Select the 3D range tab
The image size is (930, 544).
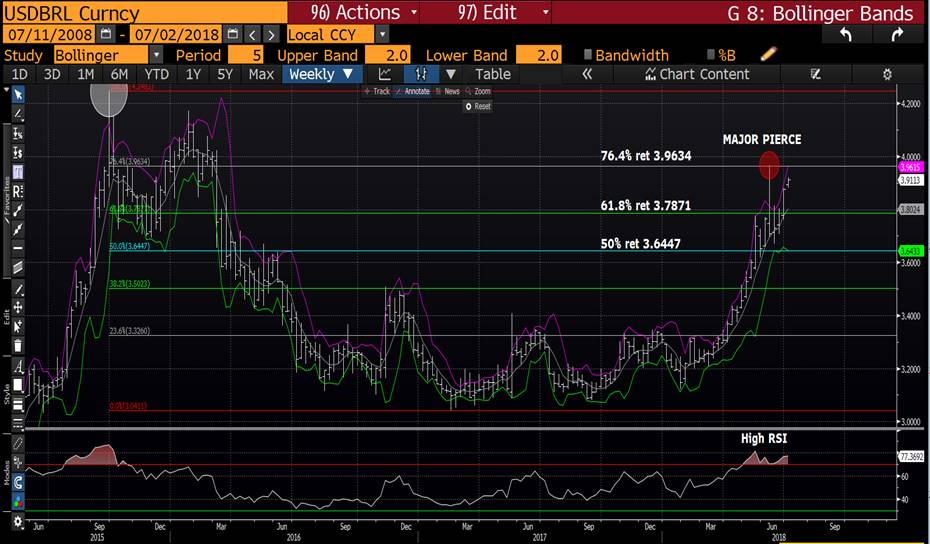[x=52, y=74]
